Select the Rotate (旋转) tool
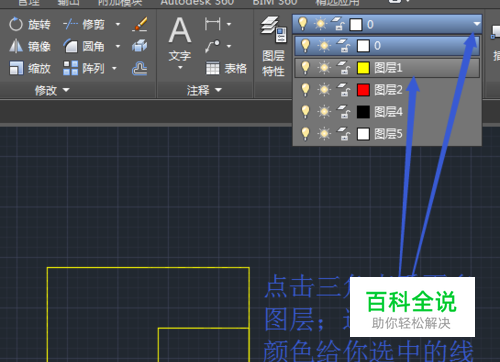 coord(29,24)
